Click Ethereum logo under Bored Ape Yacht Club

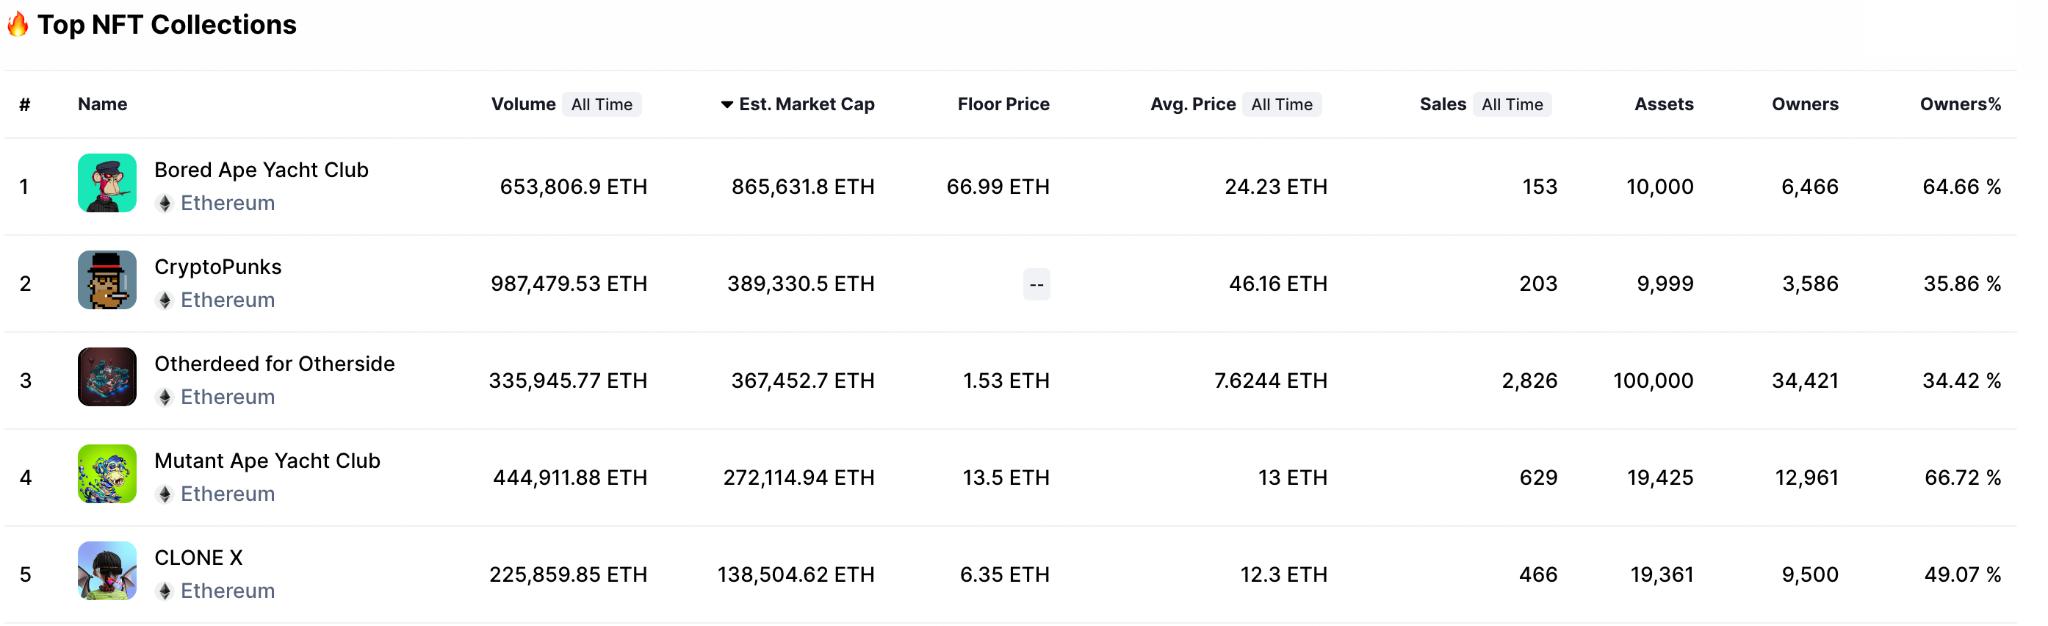165,203
